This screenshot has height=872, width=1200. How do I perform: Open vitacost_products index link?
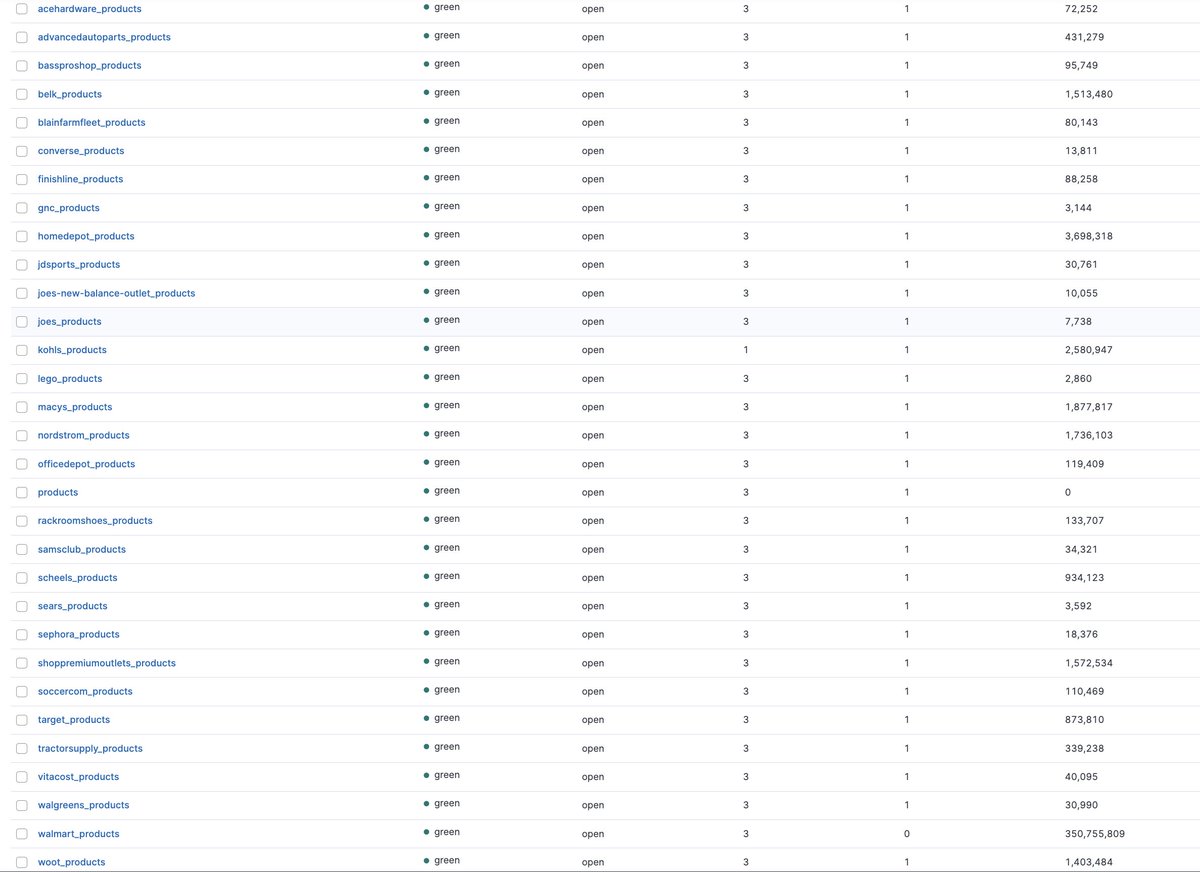[78, 776]
